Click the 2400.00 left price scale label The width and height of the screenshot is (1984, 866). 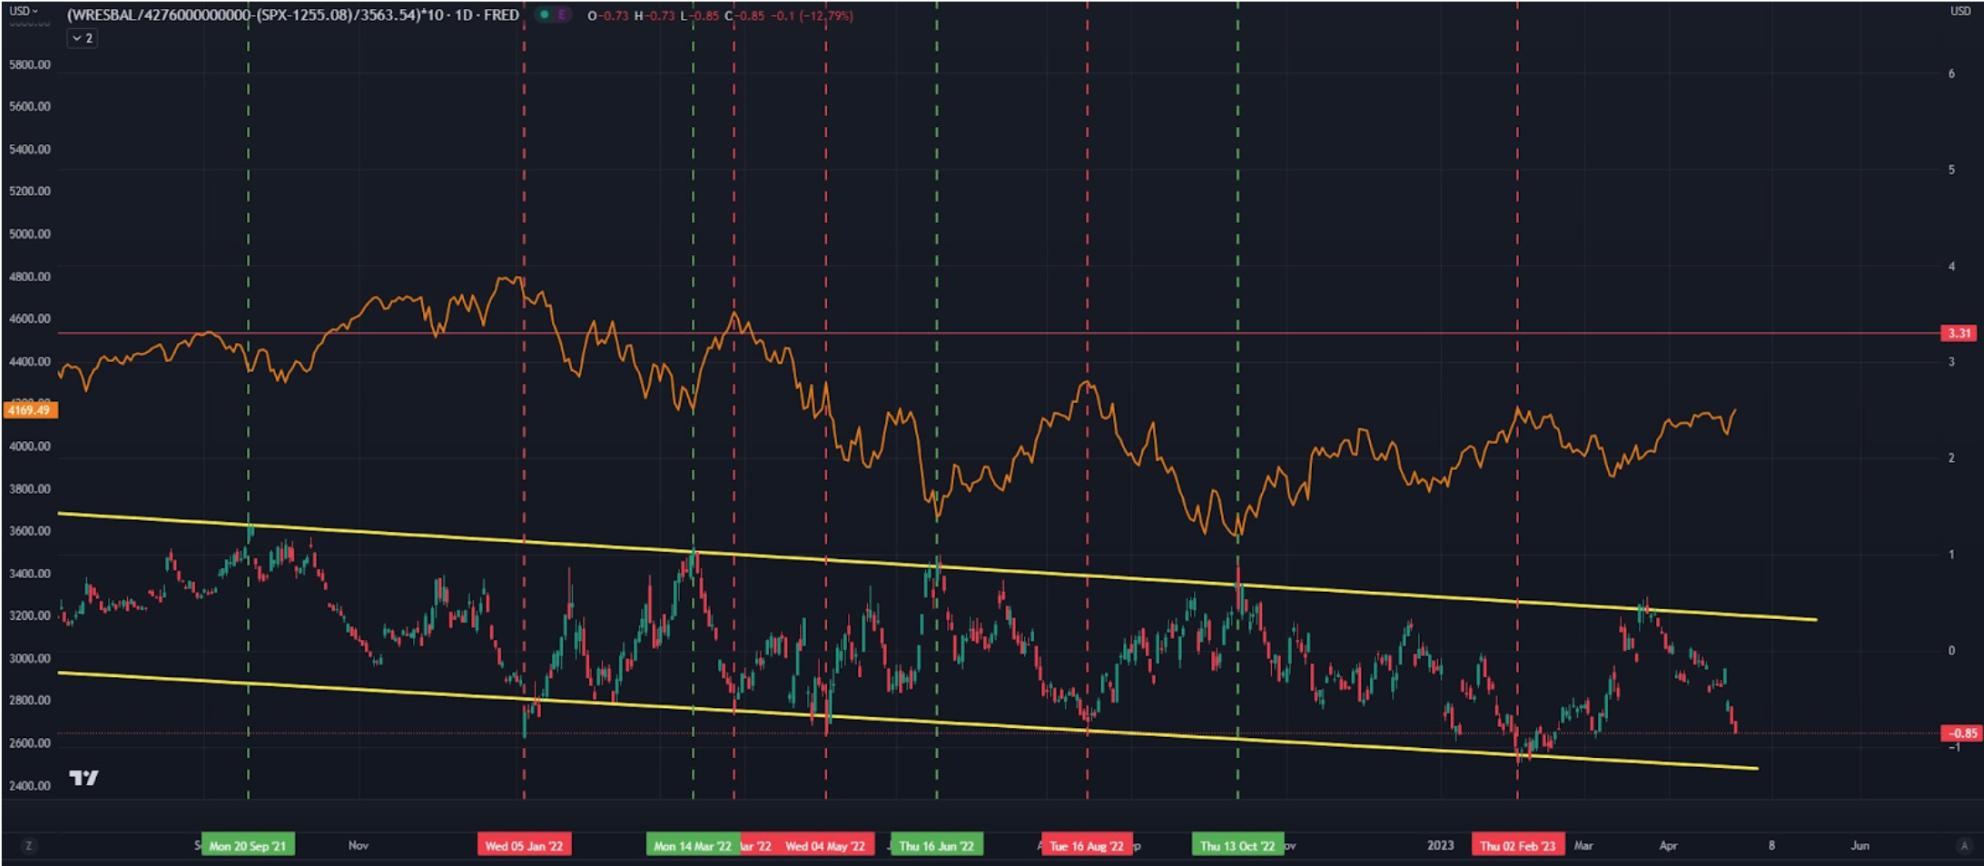click(29, 786)
